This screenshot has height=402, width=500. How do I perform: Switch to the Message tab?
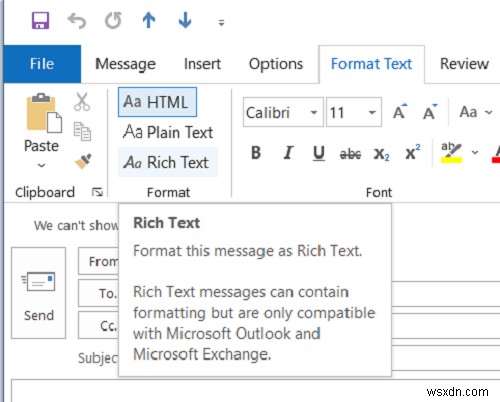click(x=125, y=64)
